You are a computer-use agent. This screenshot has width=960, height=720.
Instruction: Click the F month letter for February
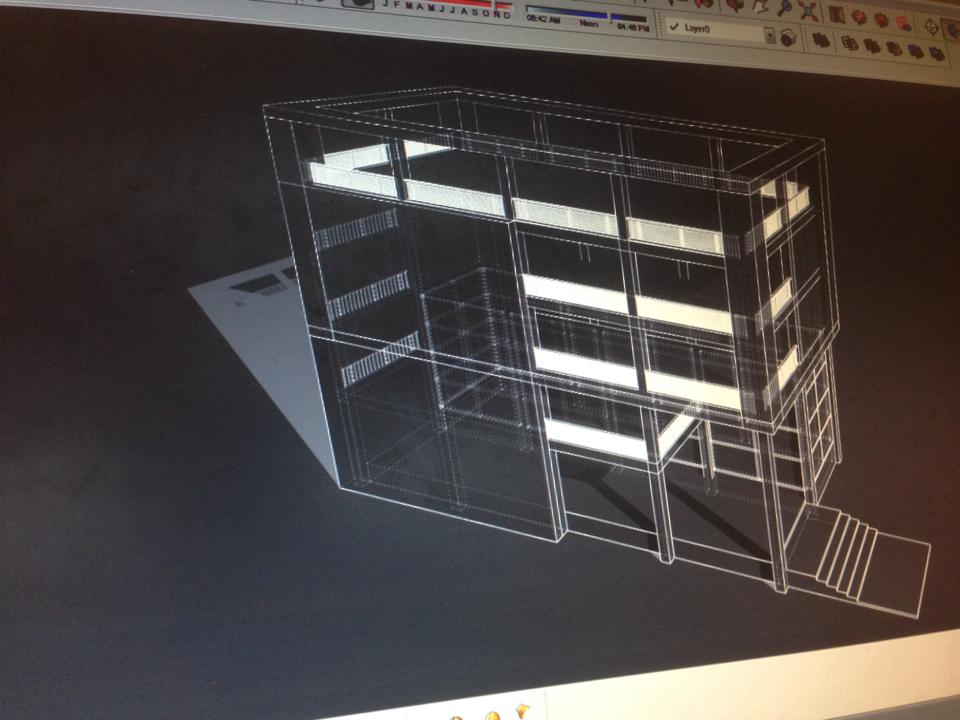(396, 4)
